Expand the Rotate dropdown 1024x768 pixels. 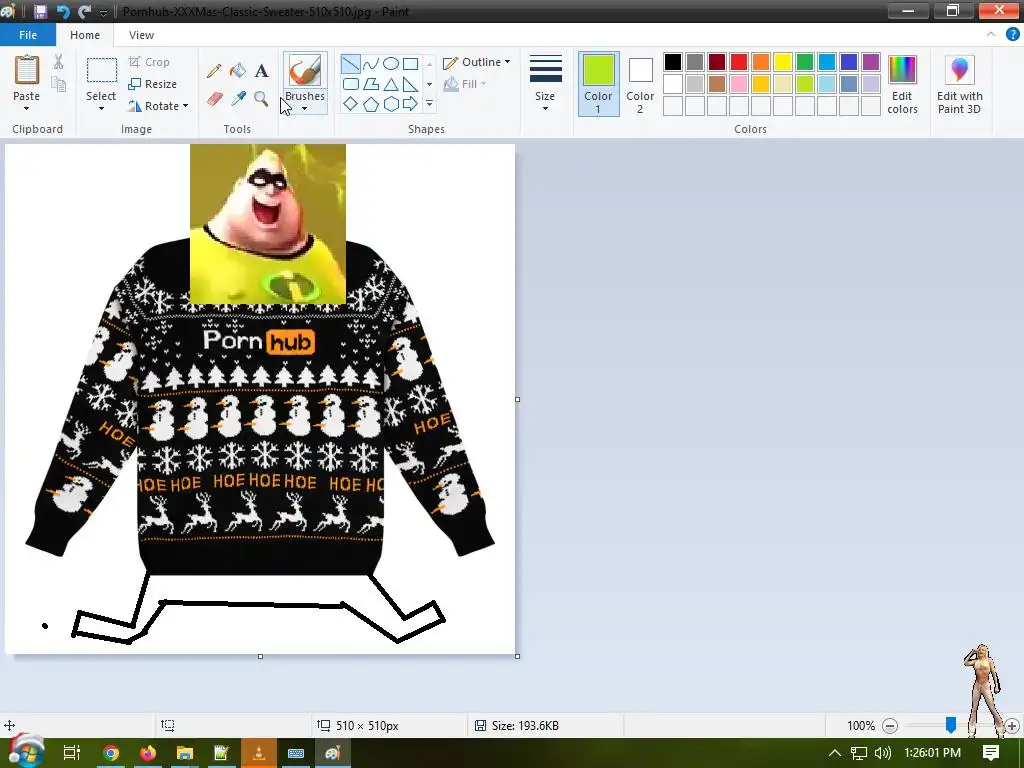click(185, 106)
